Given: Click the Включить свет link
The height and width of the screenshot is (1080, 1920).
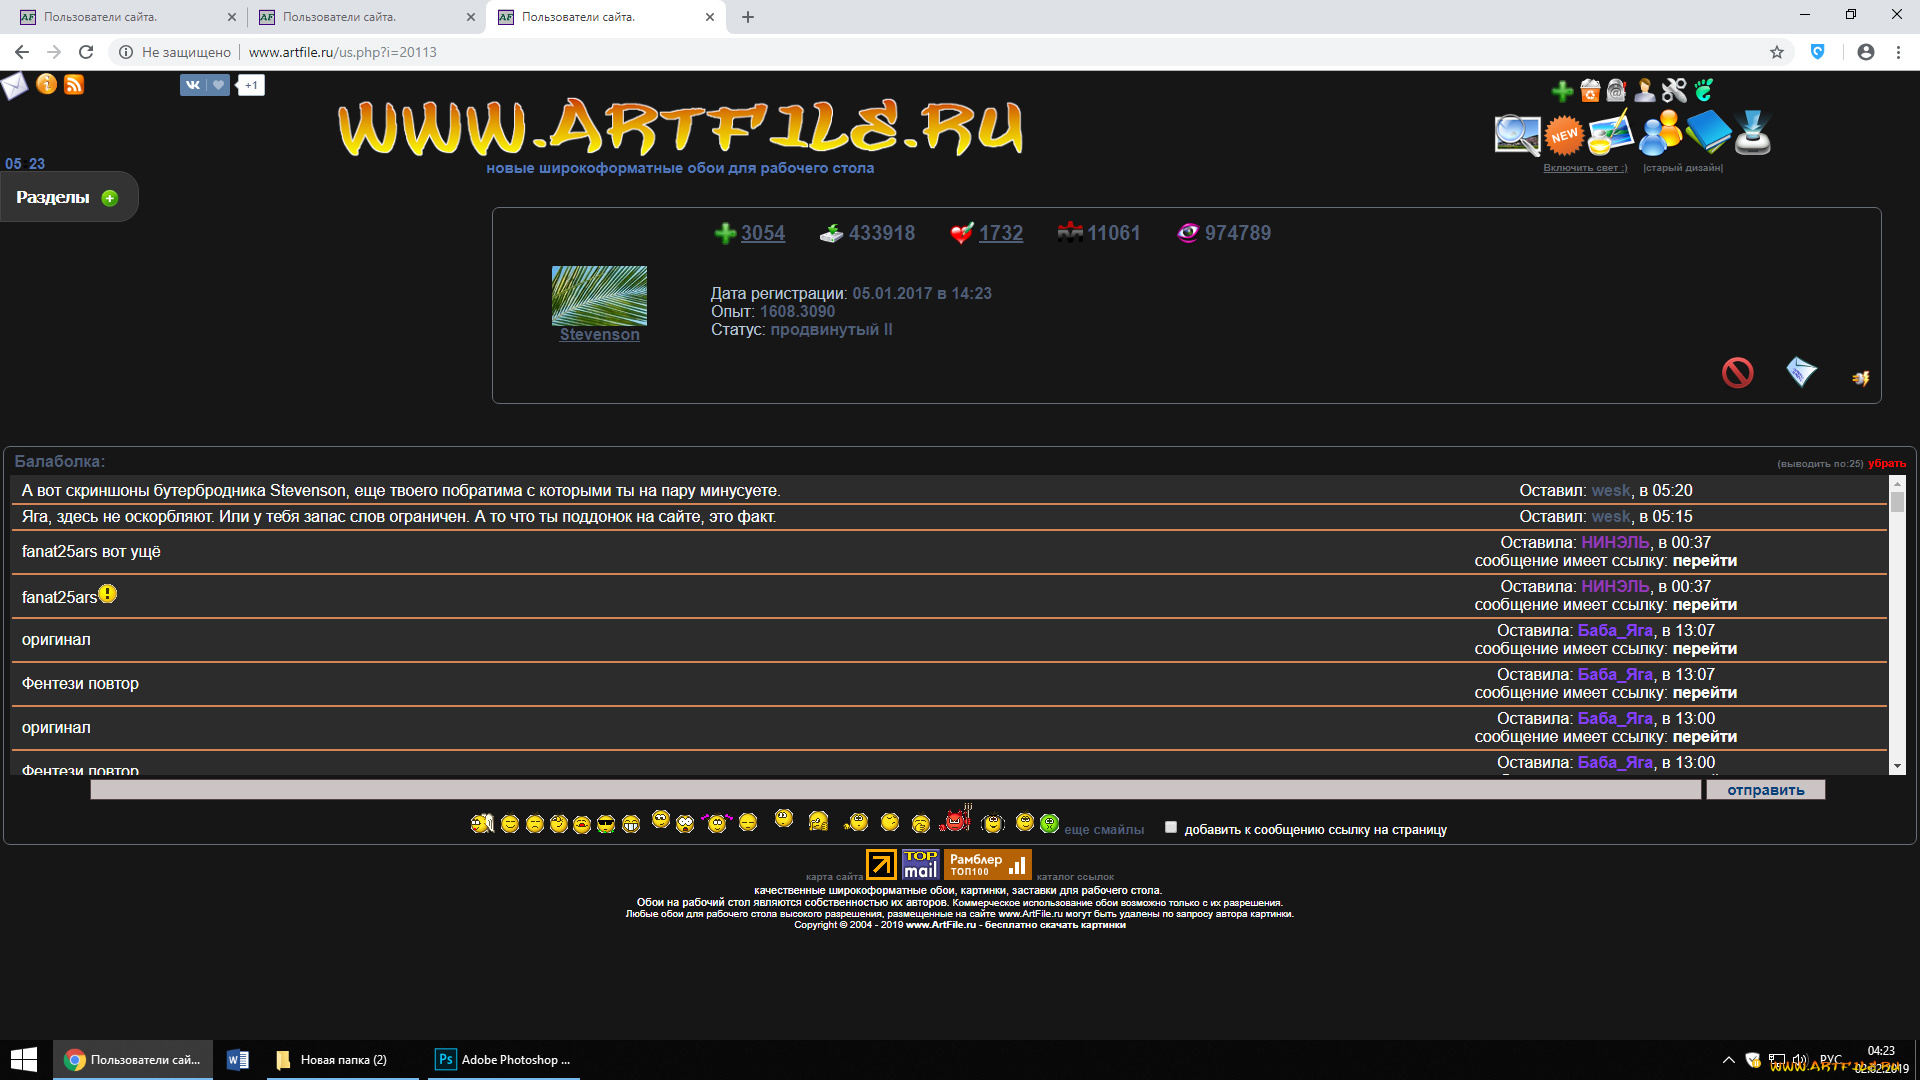Looking at the screenshot, I should pos(1585,168).
